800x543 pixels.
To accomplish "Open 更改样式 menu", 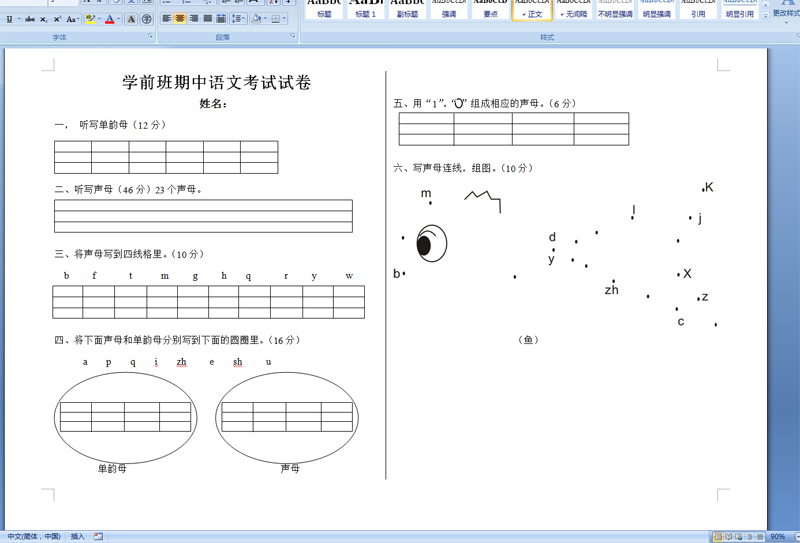I will tap(786, 10).
